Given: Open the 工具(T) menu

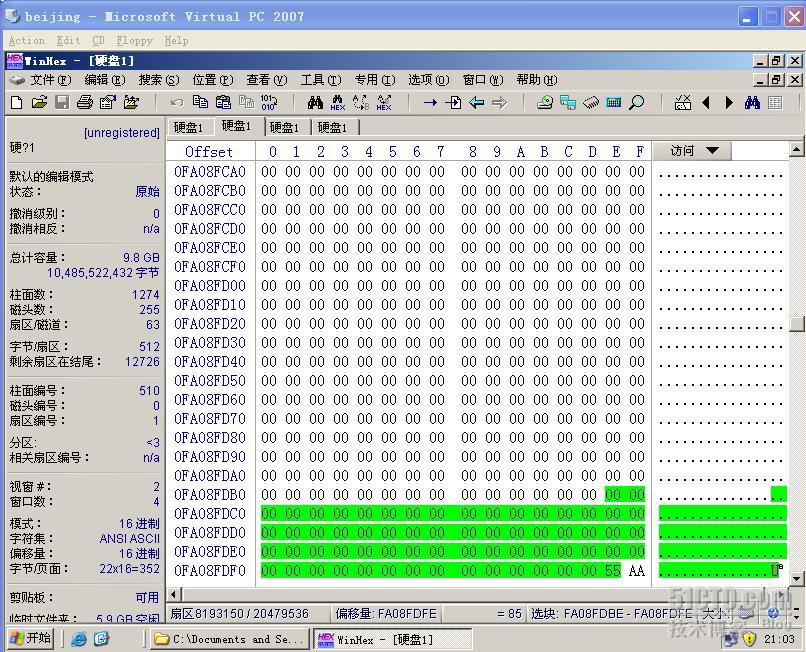Looking at the screenshot, I should point(321,80).
